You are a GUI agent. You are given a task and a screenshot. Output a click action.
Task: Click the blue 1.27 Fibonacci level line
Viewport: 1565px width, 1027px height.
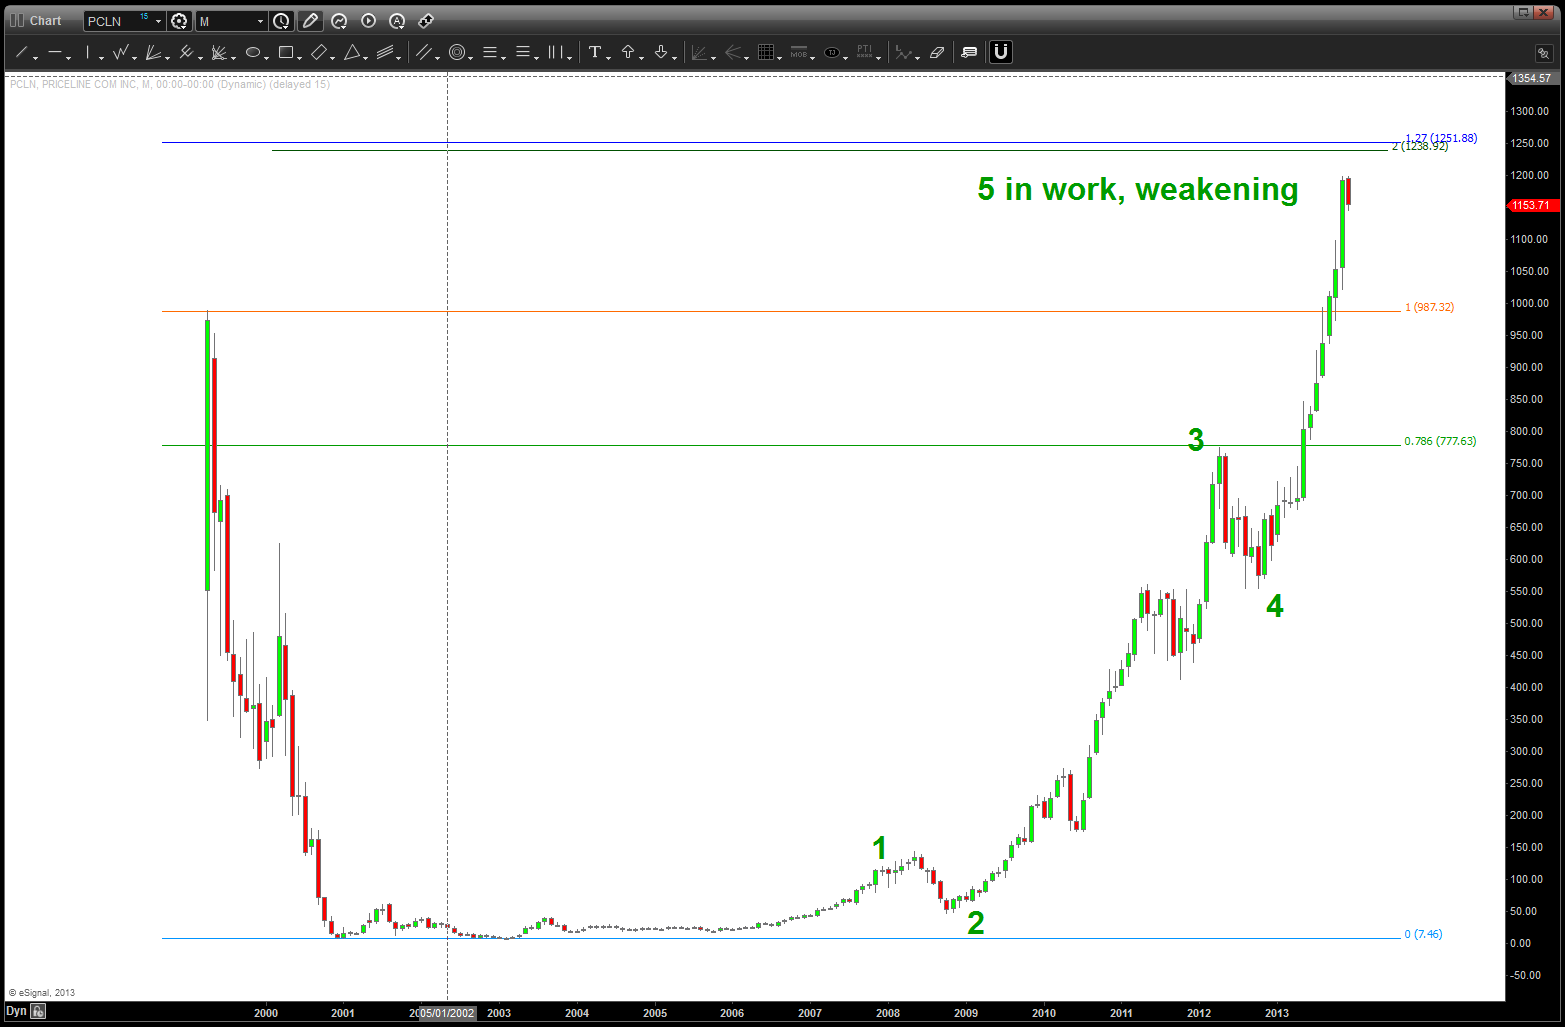700,142
